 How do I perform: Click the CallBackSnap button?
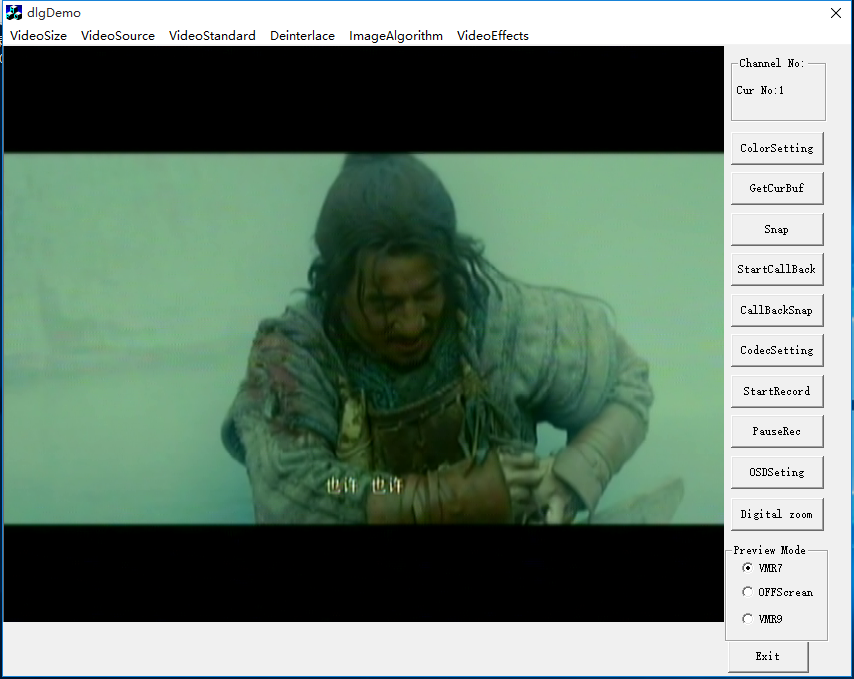[x=777, y=310]
